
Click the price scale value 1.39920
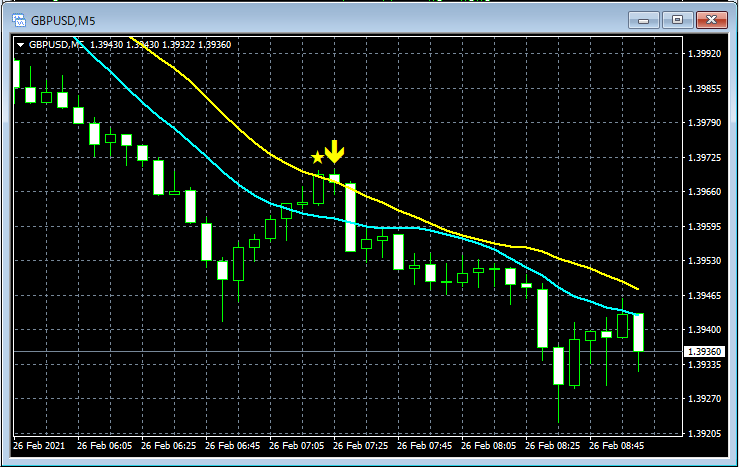click(x=705, y=54)
